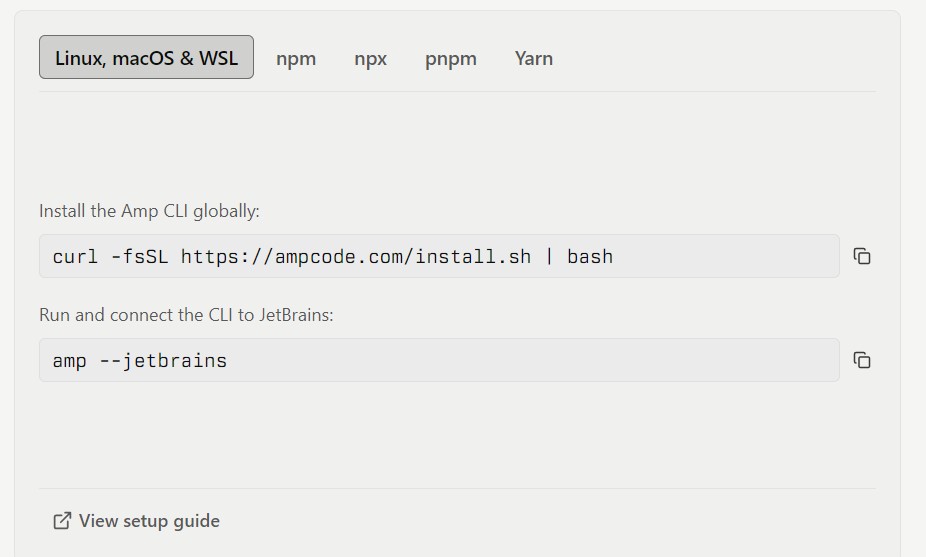Screen dimensions: 926x557
Task: Click the 'Run and connect the CLI' label
Action: 186,315
